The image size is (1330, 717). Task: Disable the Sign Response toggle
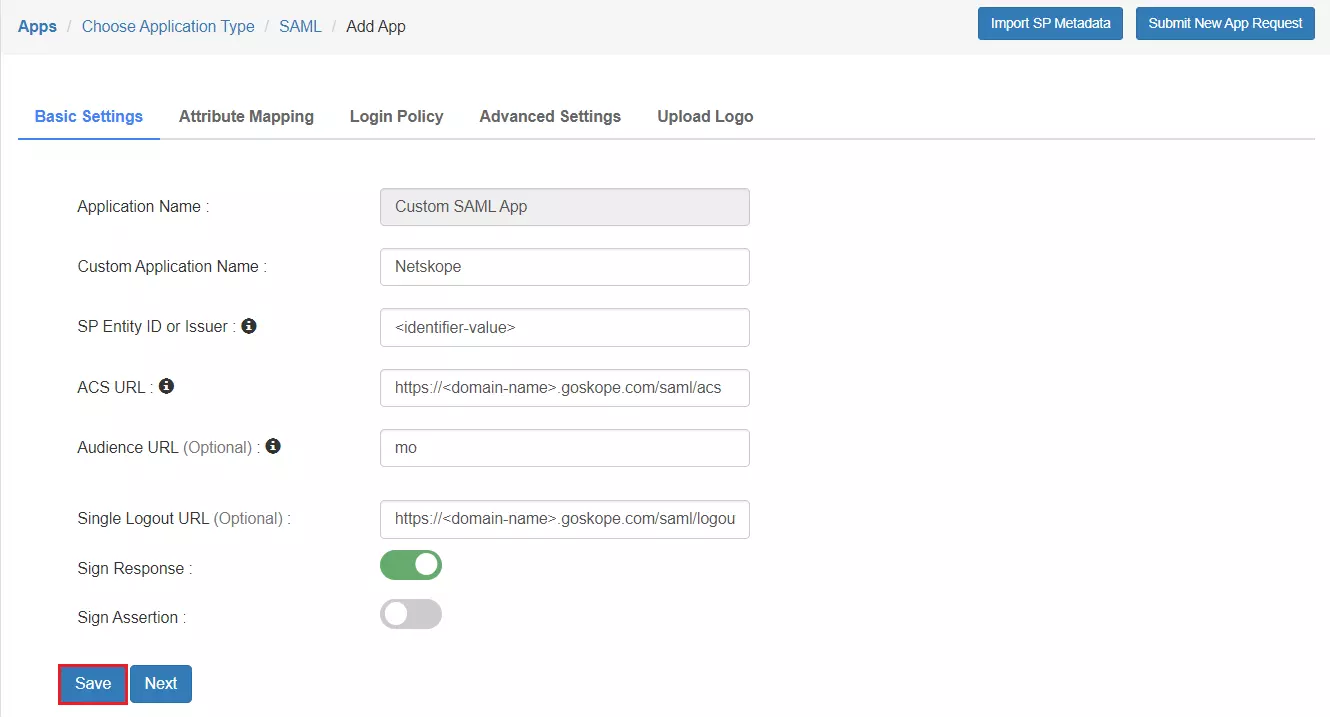coord(411,565)
